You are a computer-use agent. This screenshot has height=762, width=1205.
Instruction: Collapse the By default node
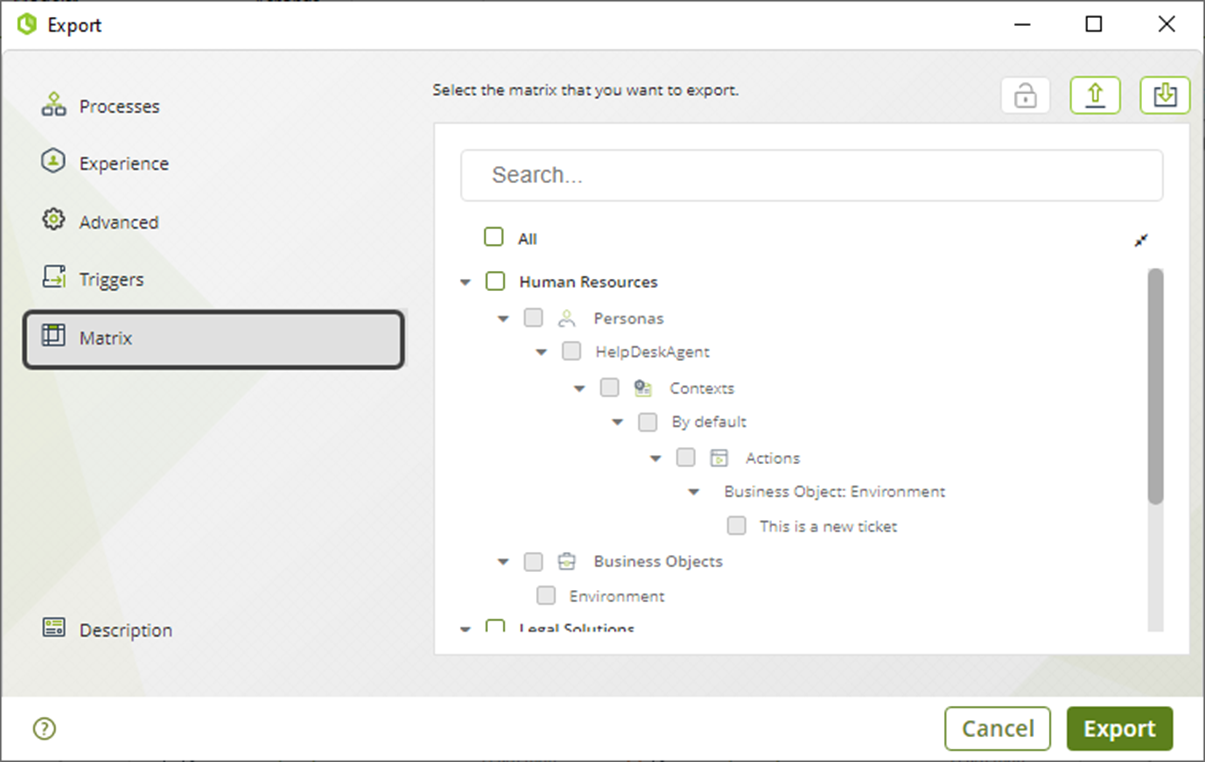click(x=618, y=423)
